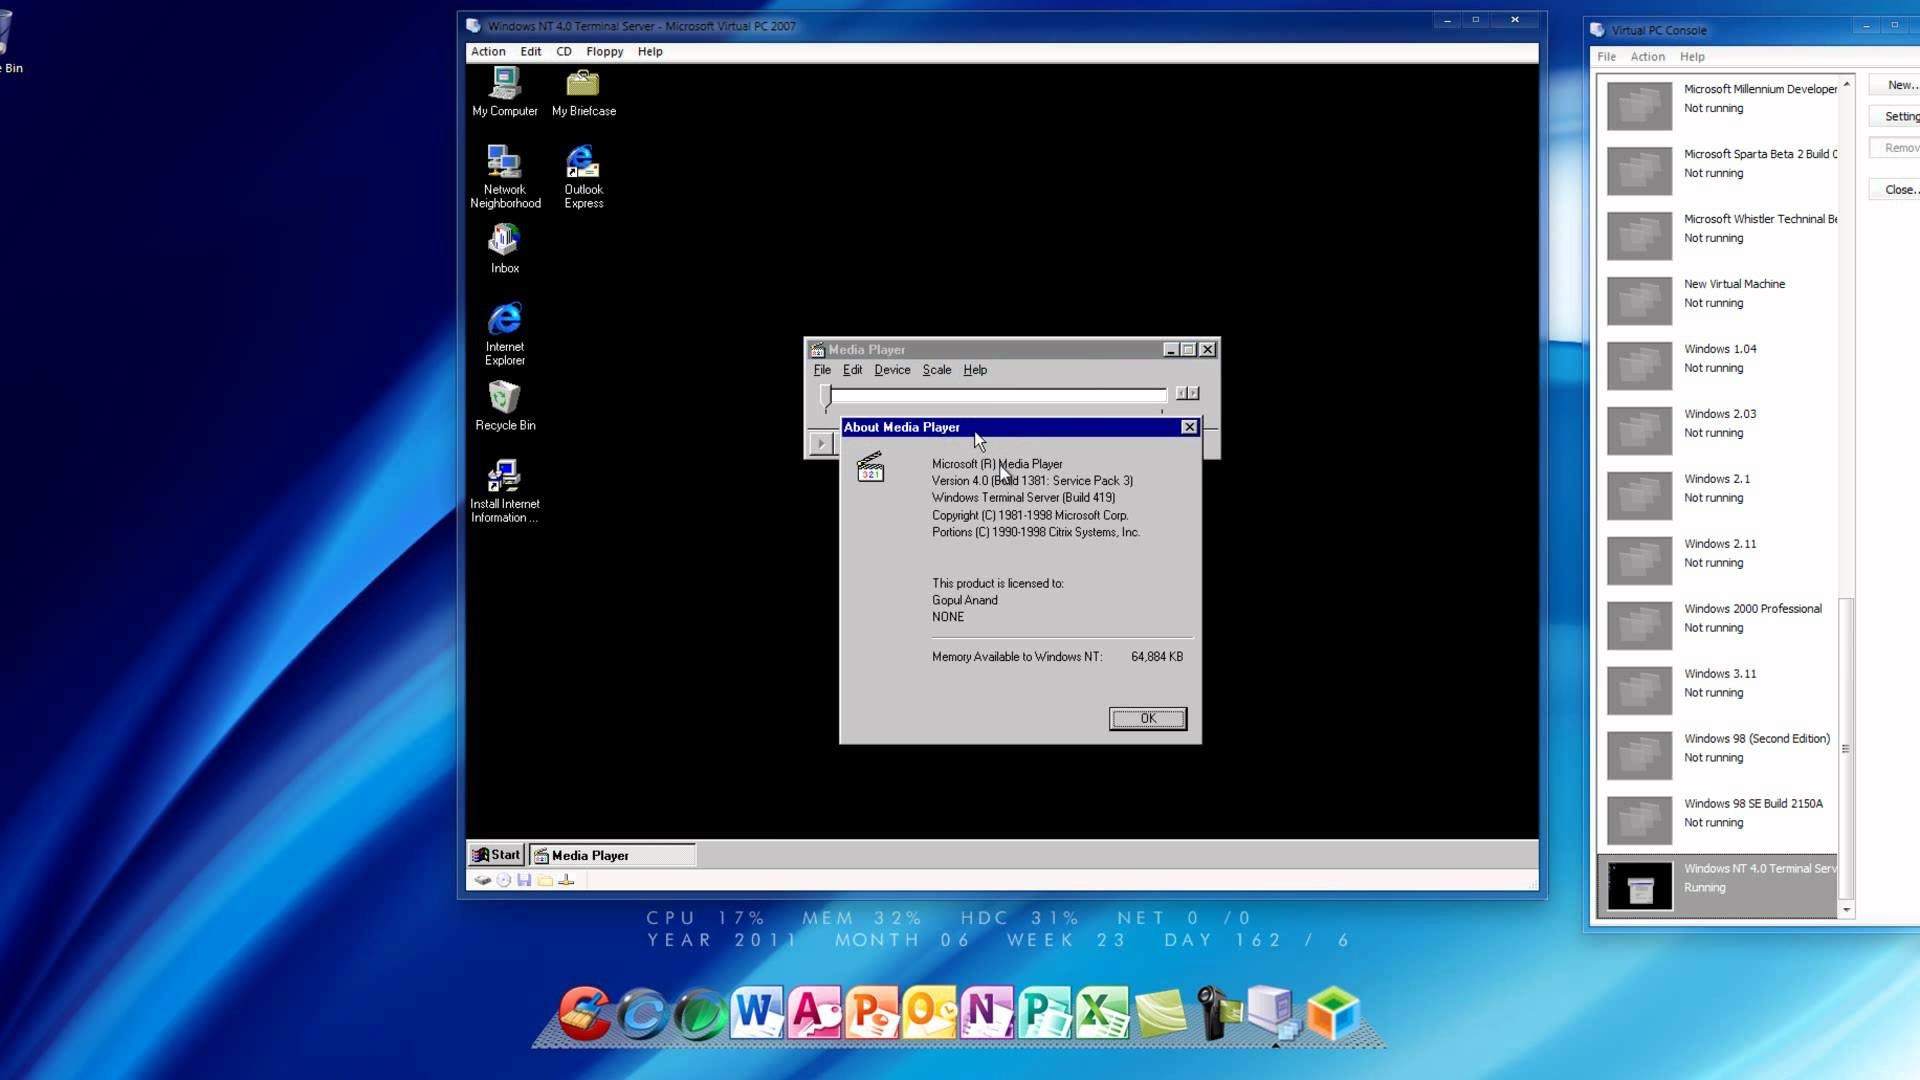Open Scale menu in Media Player

(x=937, y=370)
